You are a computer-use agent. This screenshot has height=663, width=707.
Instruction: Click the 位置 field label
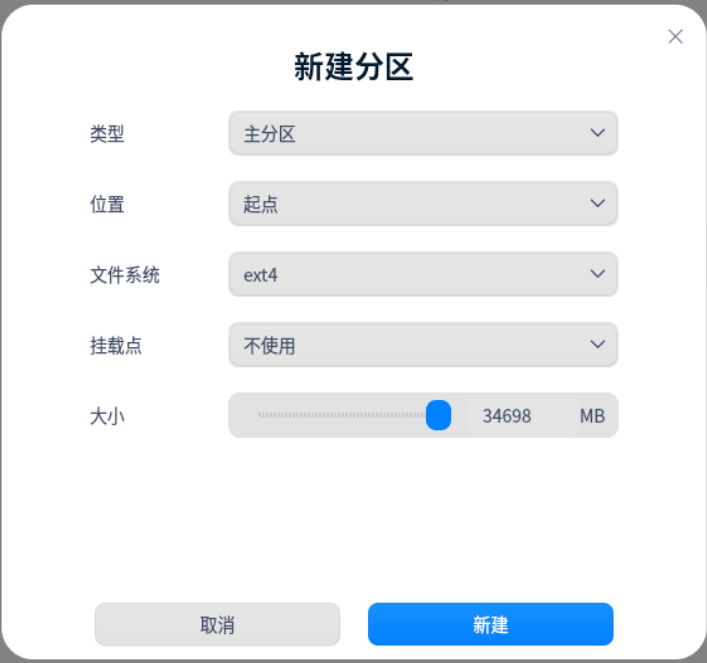[107, 205]
